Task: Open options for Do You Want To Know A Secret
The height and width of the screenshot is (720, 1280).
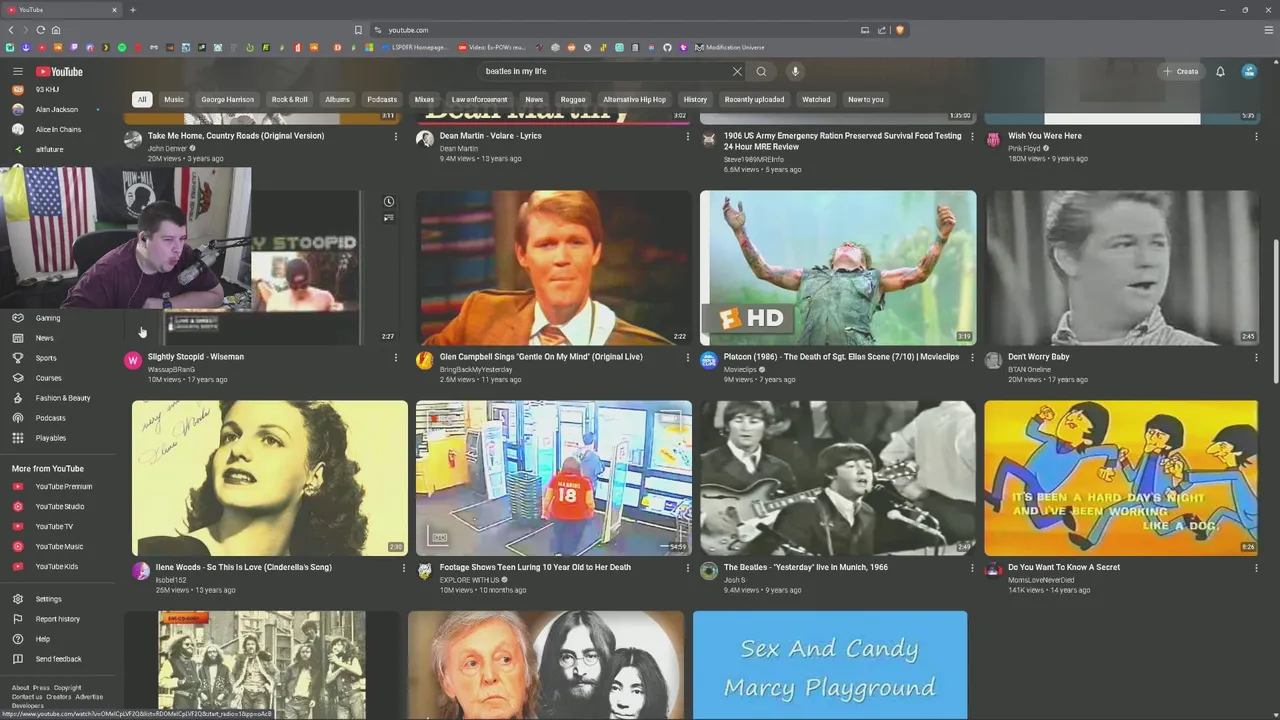Action: click(1256, 568)
